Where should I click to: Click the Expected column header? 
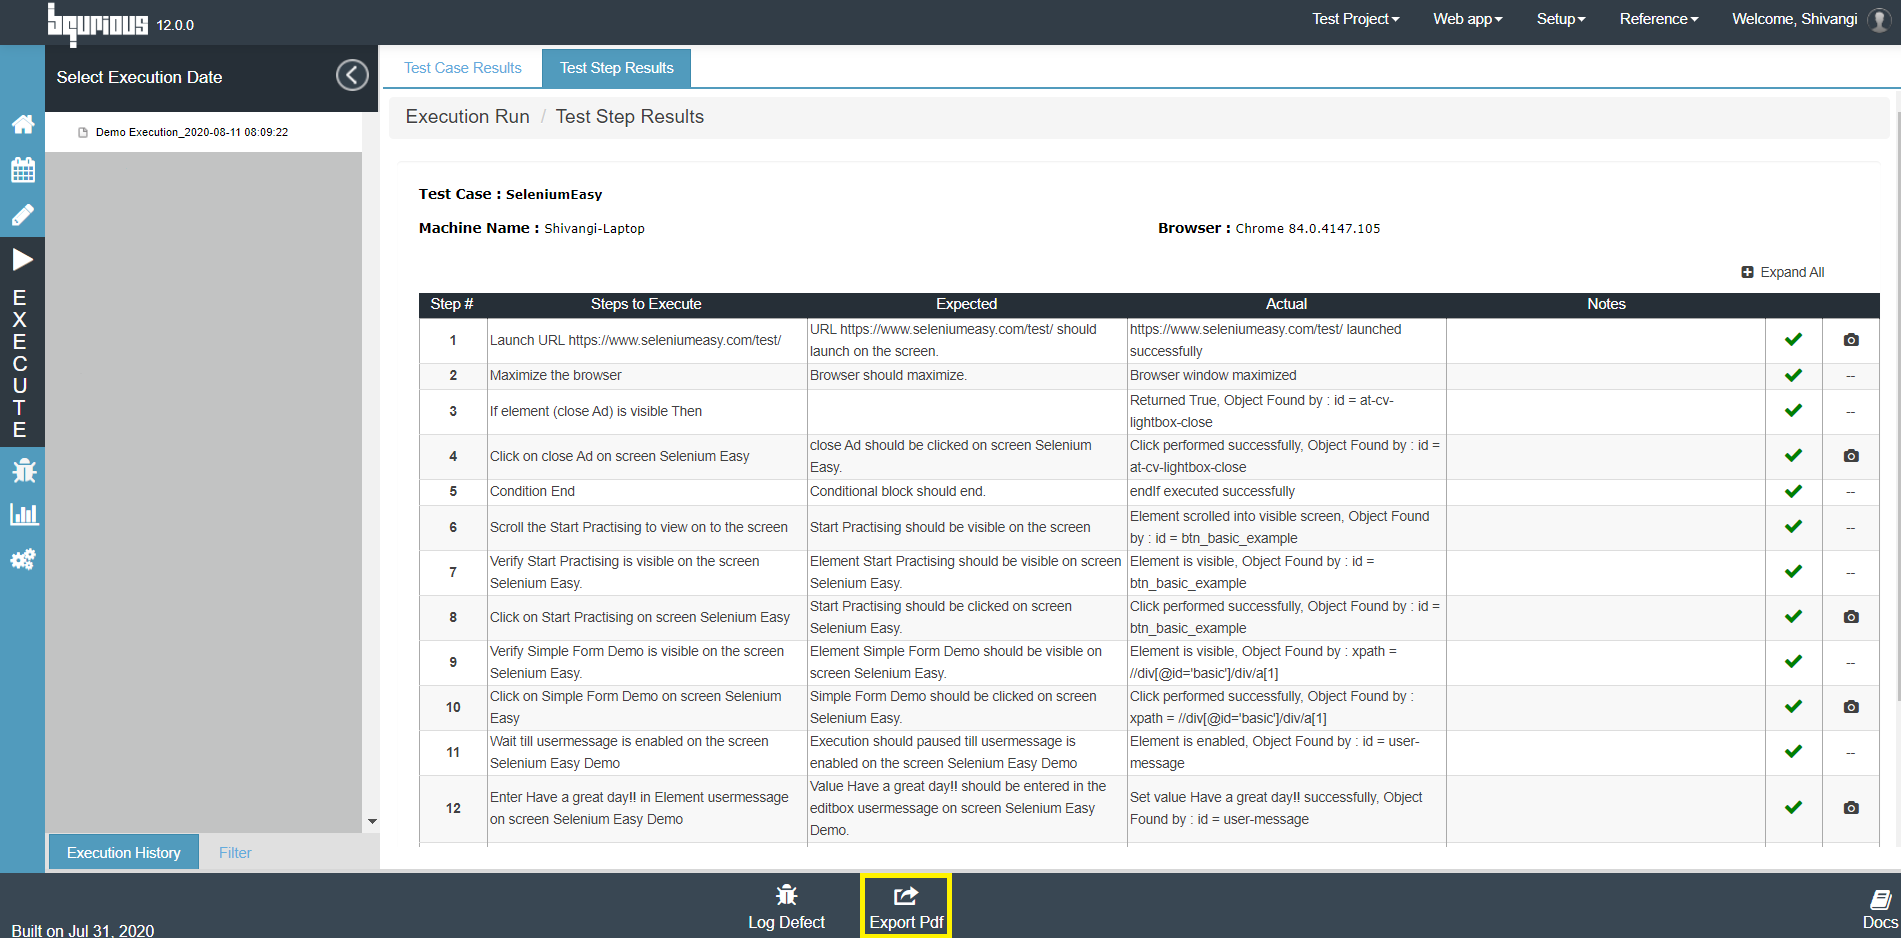(x=966, y=304)
